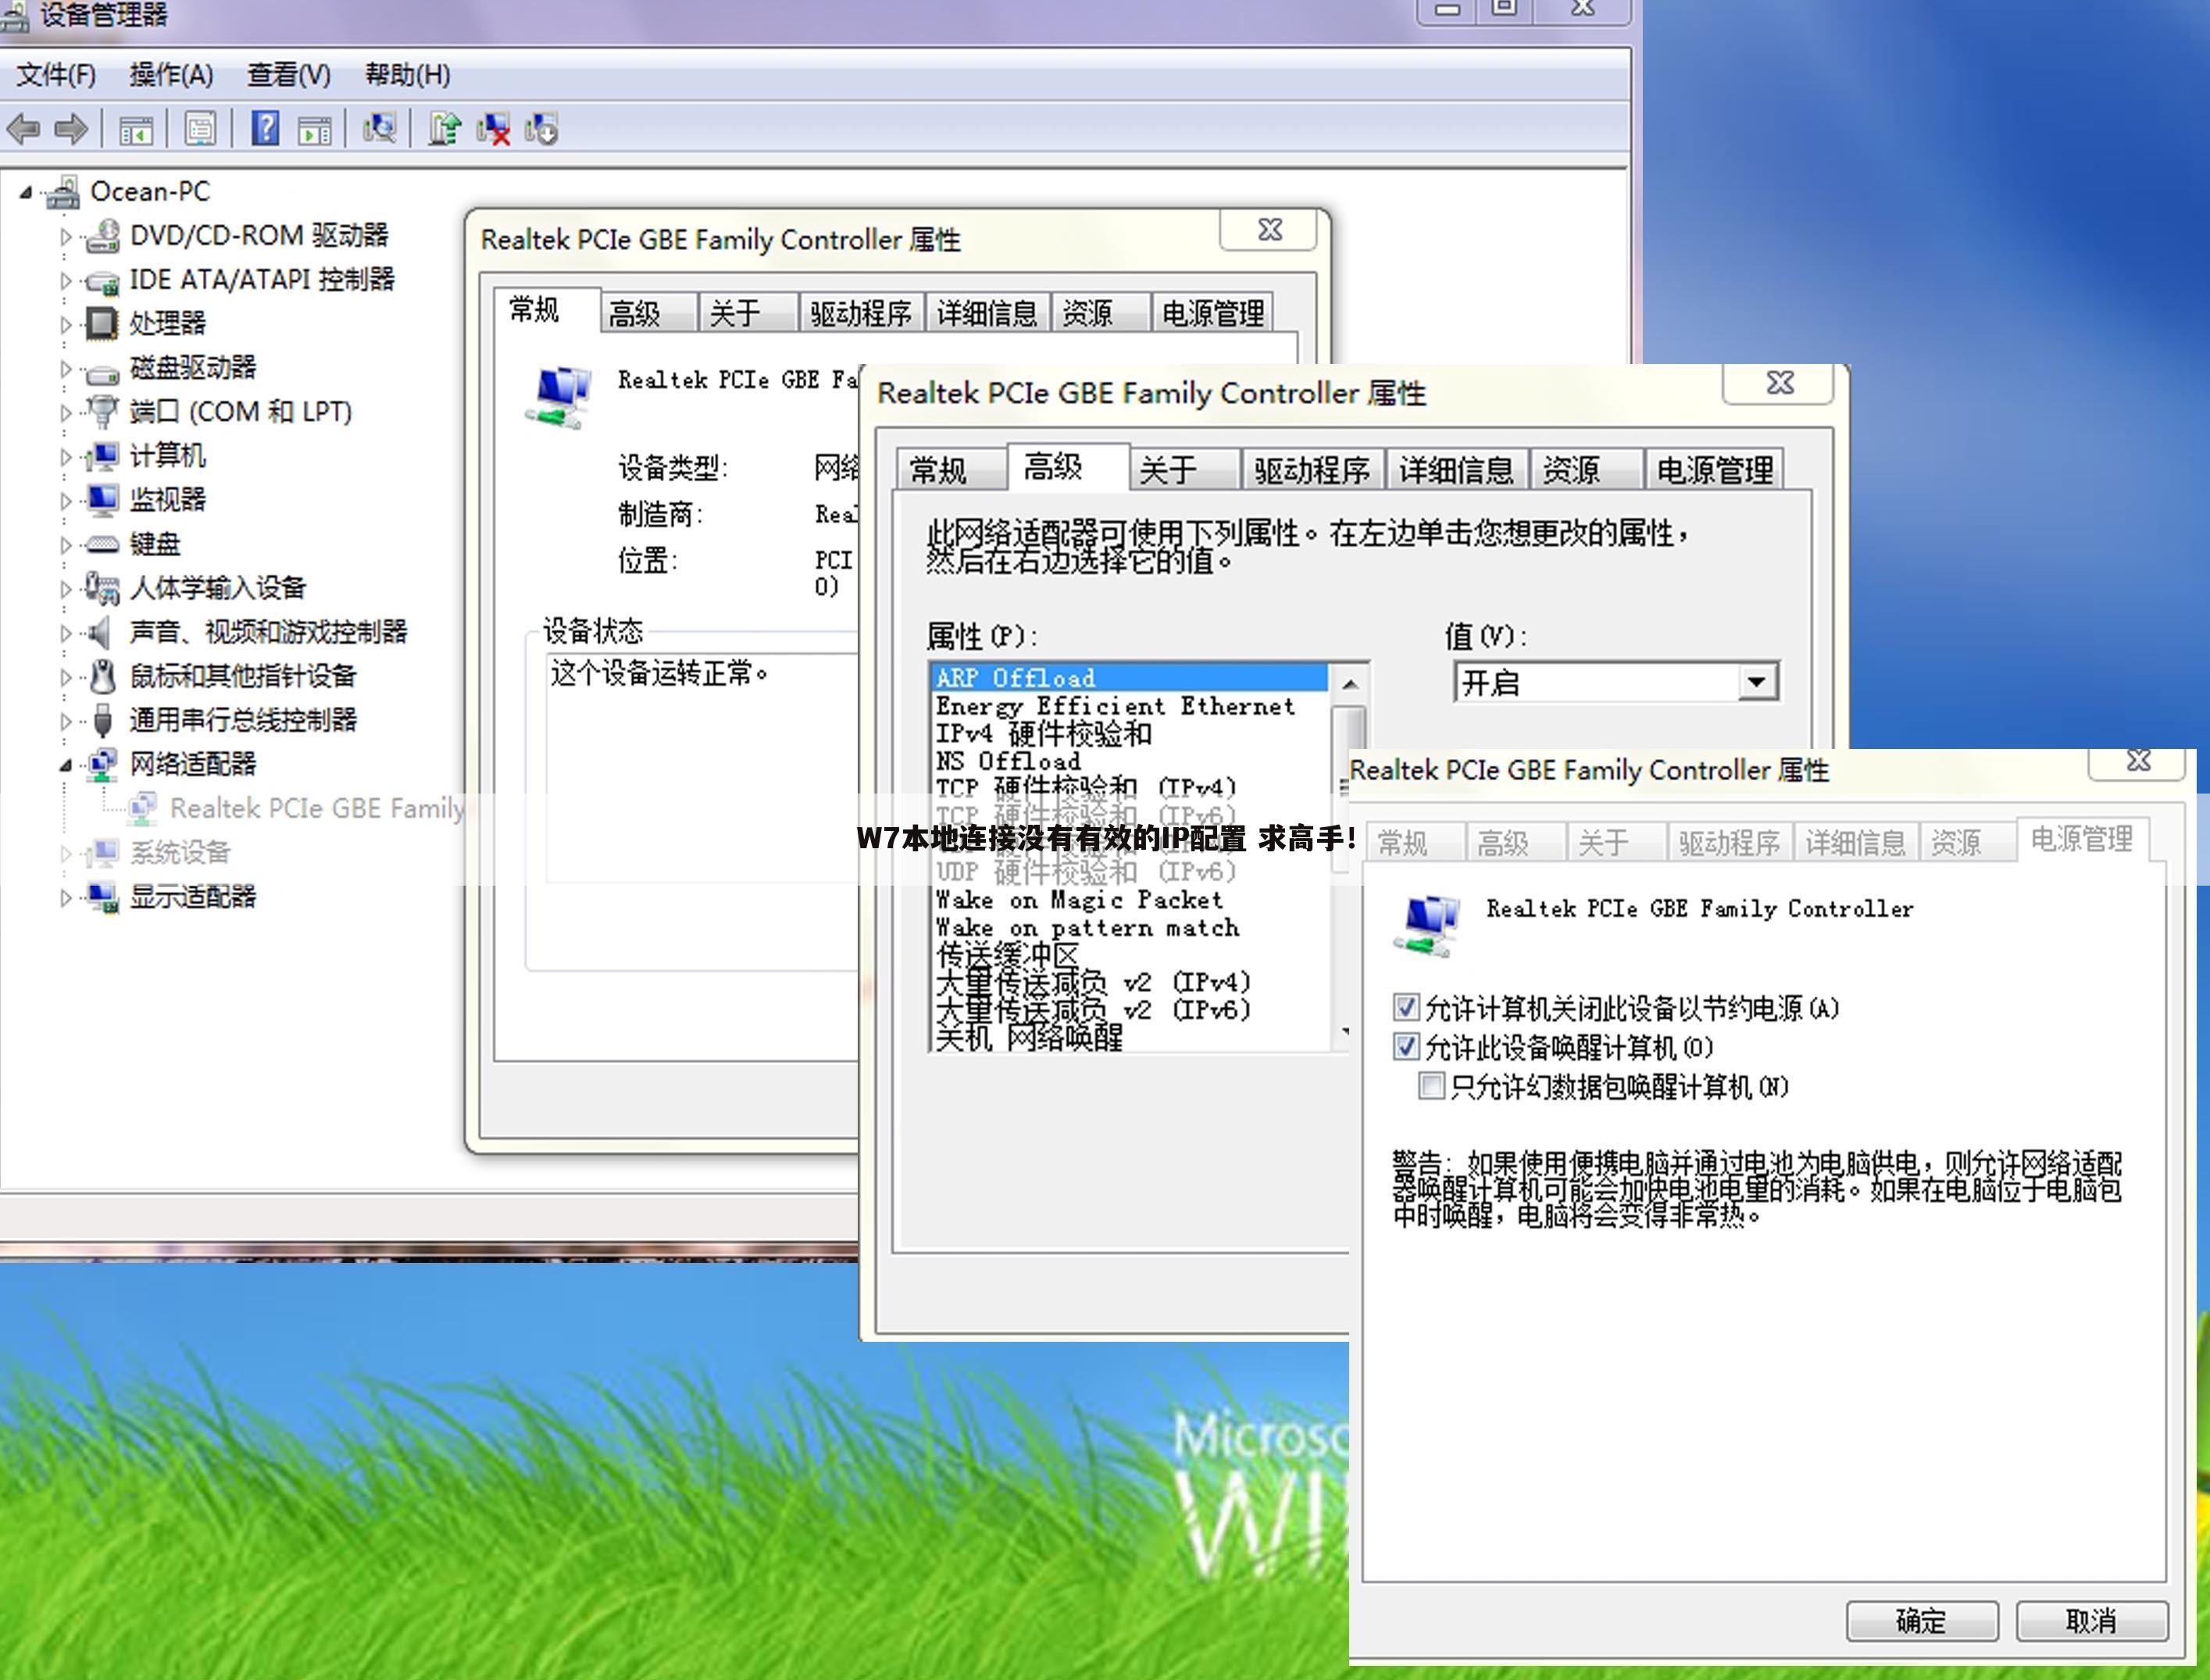Click the update driver software icon
This screenshot has width=2210, height=1680.
(444, 129)
